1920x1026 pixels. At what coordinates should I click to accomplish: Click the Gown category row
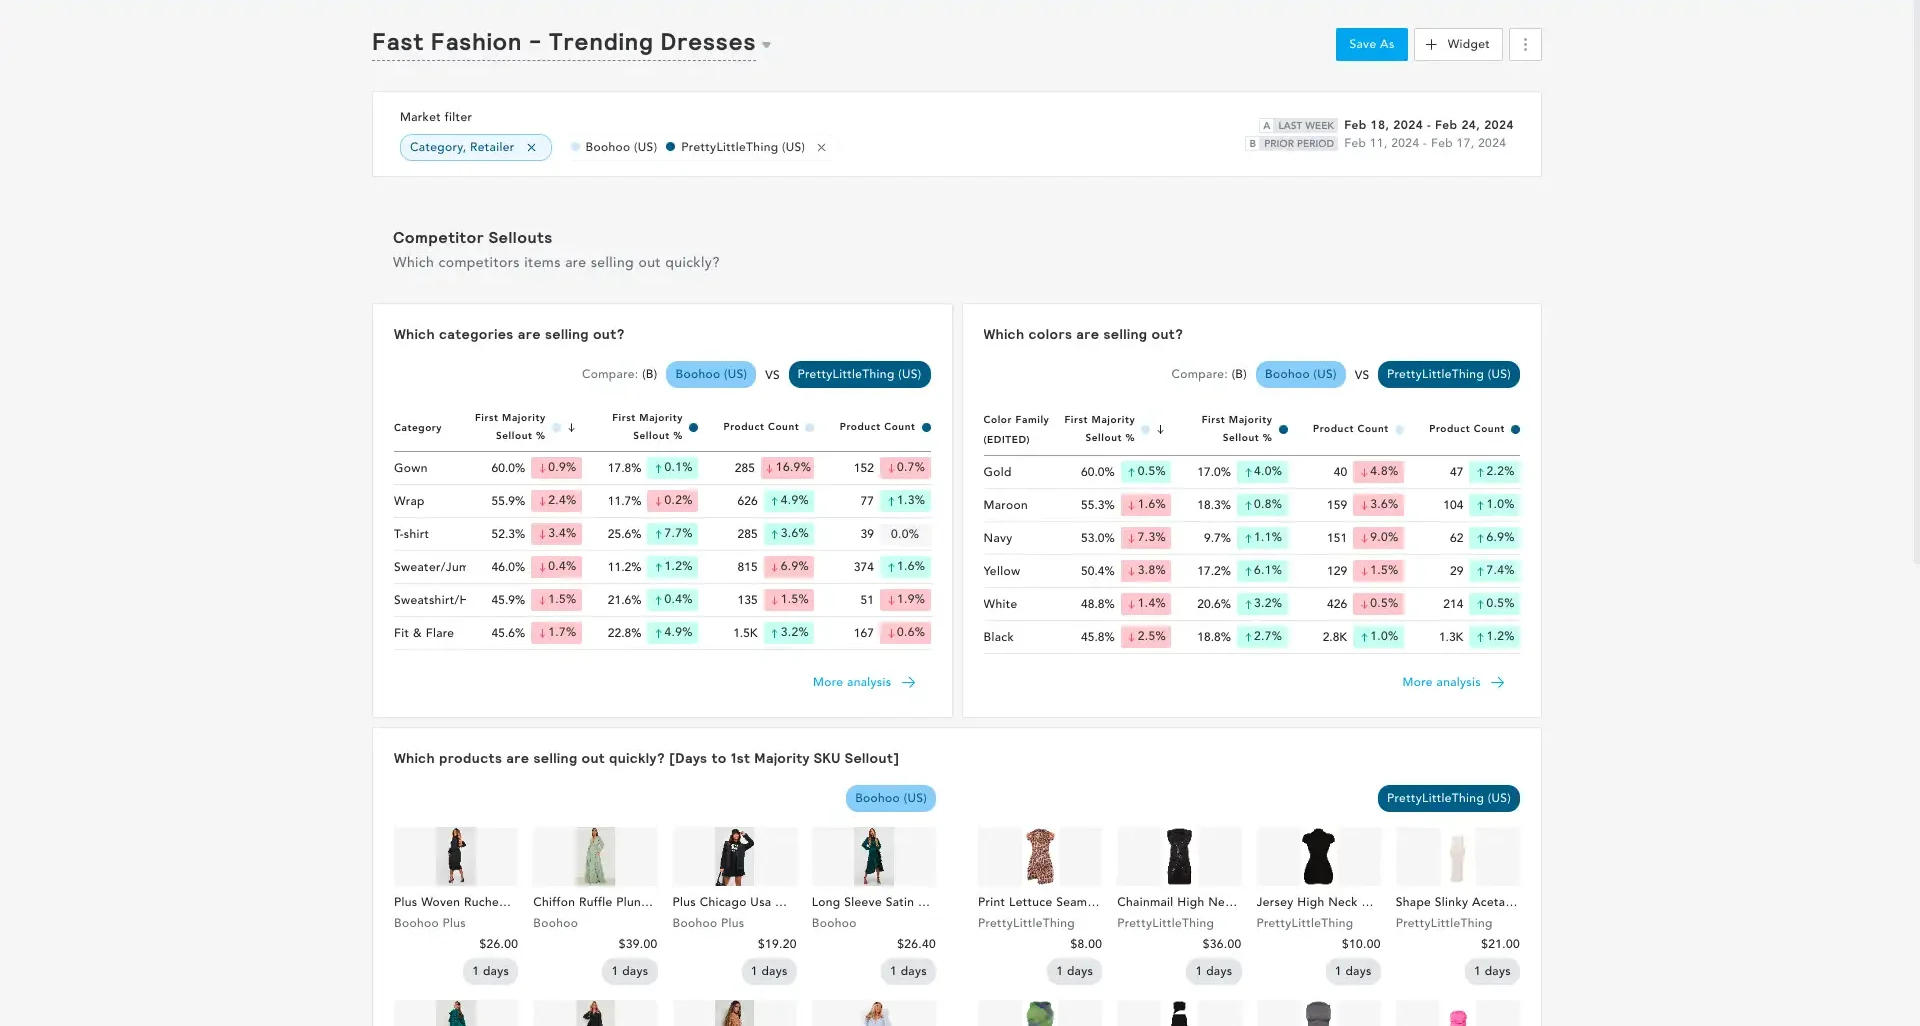coord(662,468)
